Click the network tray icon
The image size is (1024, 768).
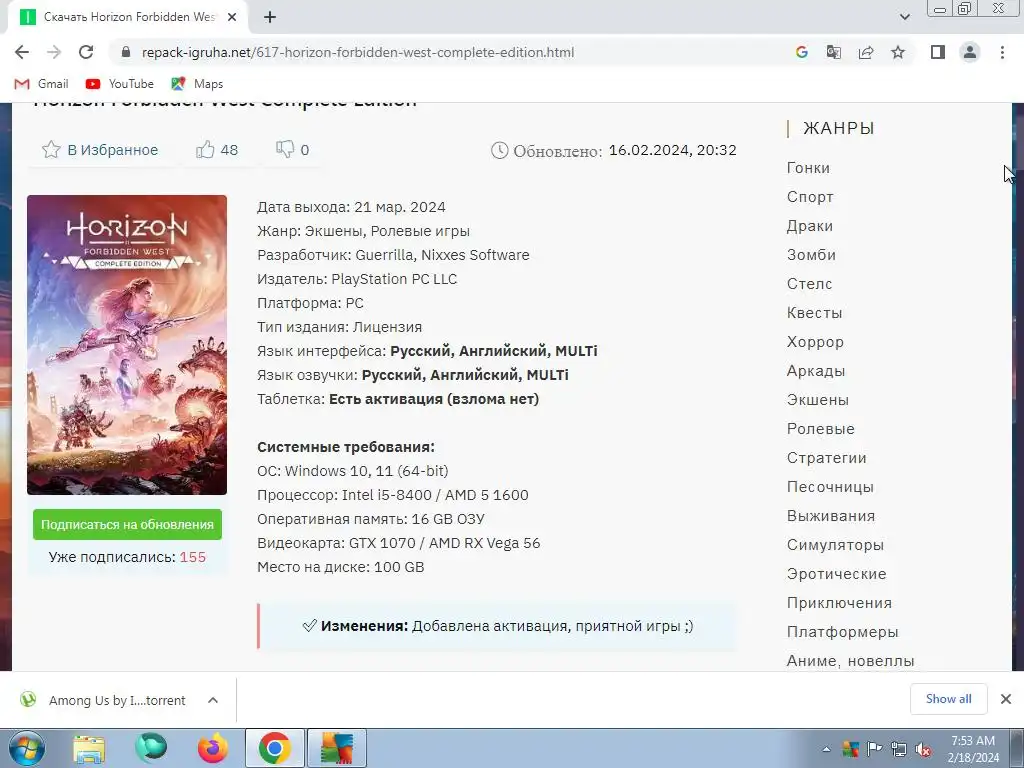tap(899, 750)
